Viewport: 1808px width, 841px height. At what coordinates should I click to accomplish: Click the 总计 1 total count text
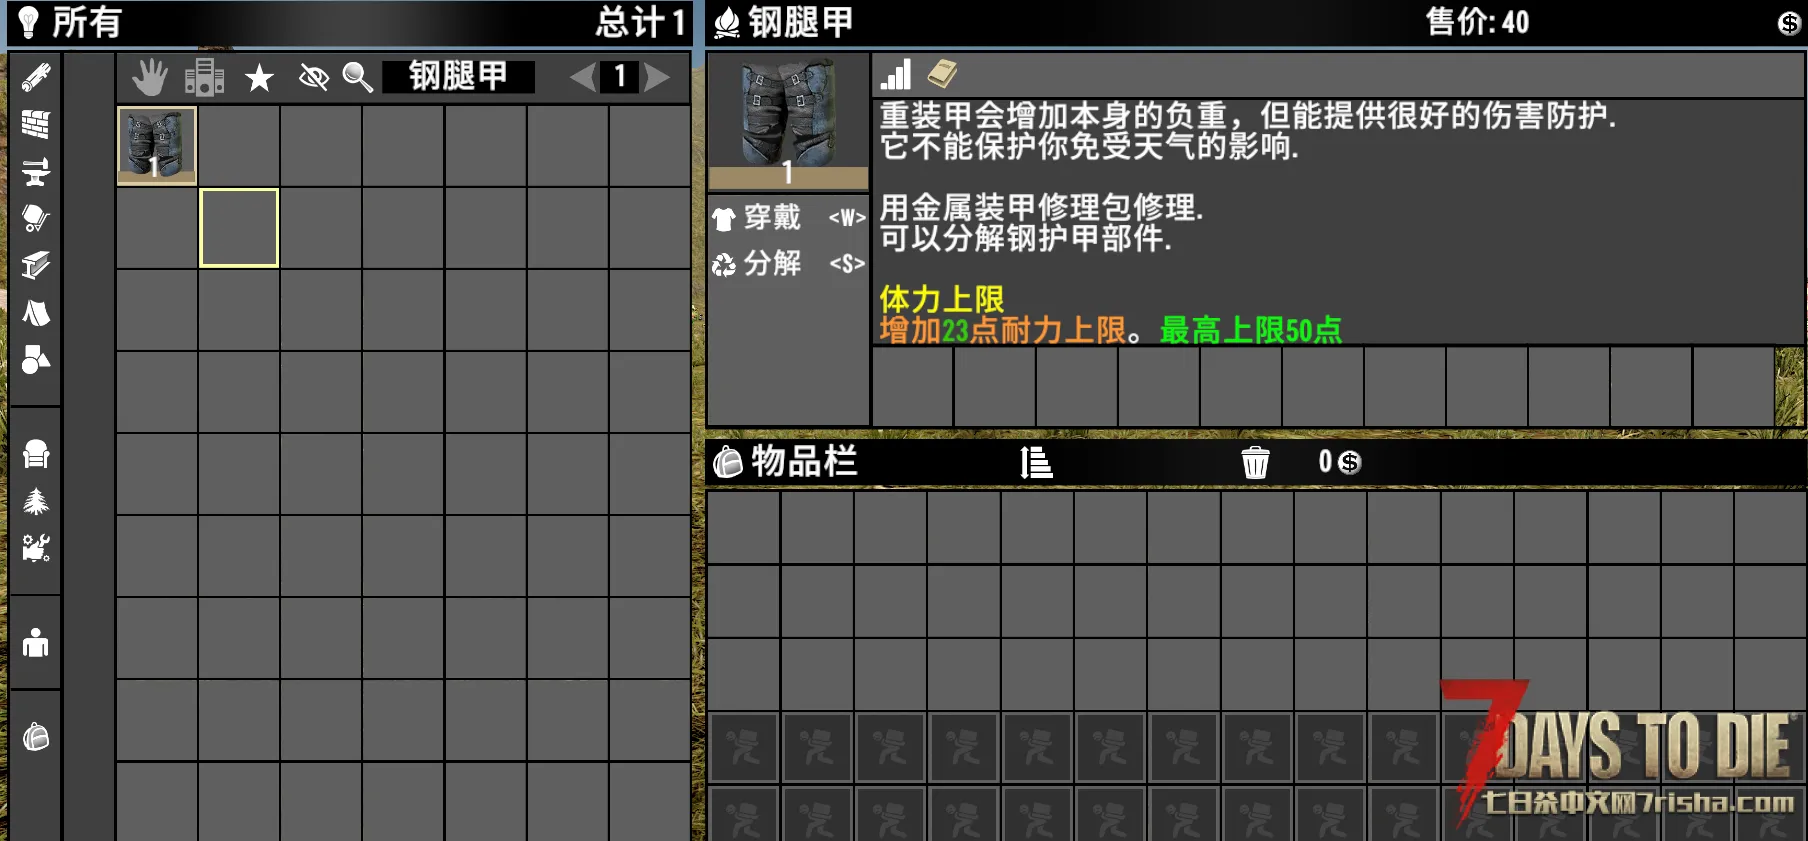click(x=640, y=22)
